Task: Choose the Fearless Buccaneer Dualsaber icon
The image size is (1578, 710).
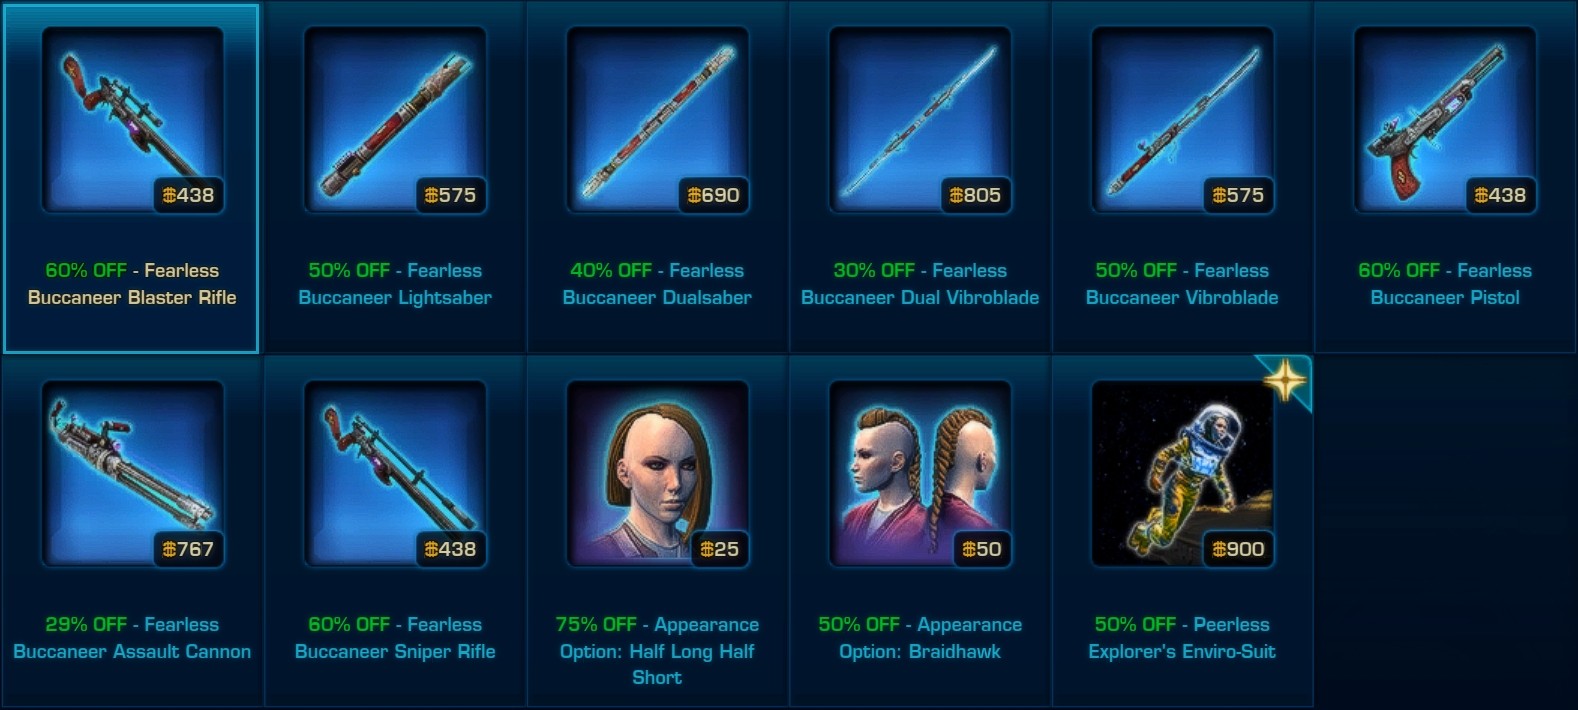Action: [657, 120]
